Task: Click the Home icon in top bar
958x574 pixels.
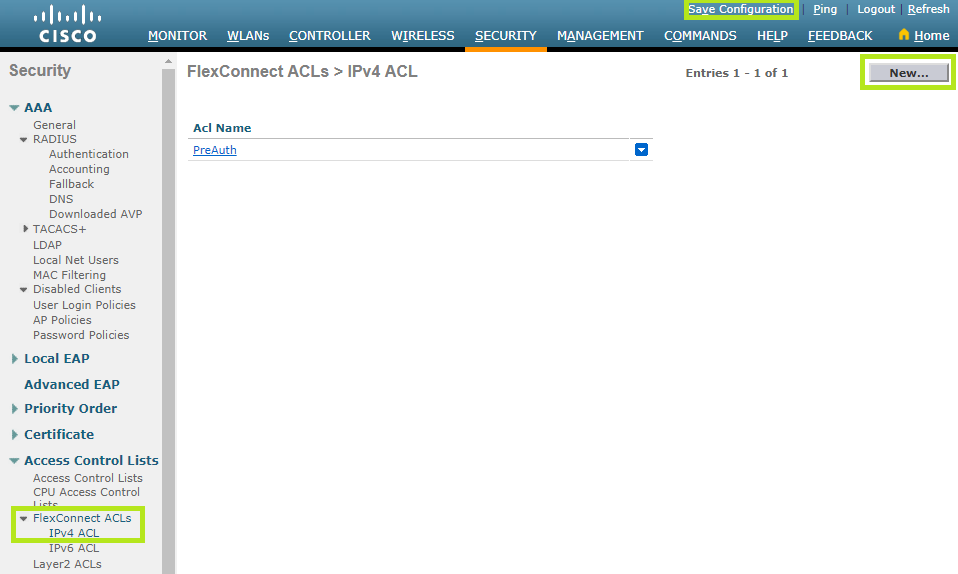Action: click(x=904, y=35)
